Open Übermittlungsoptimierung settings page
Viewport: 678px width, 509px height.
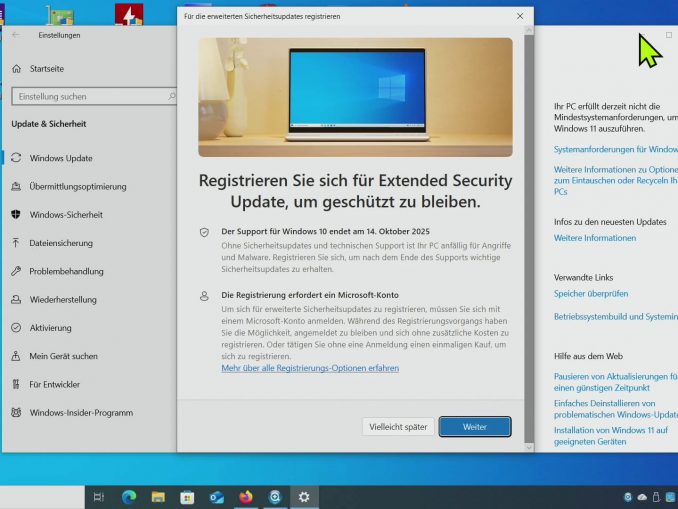click(77, 187)
